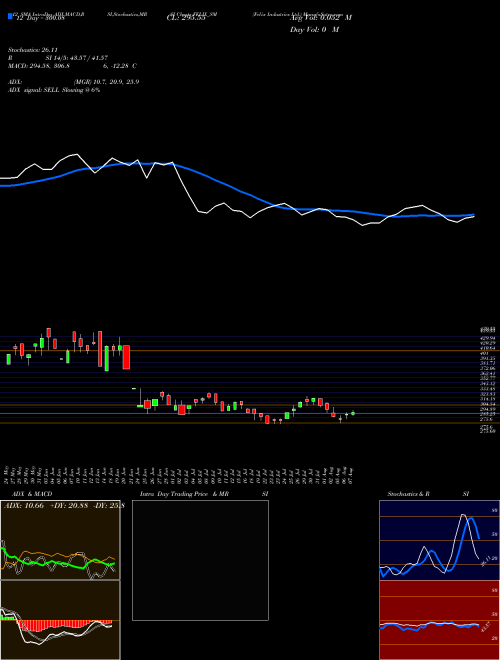
Task: Click the 'Stochastics: 26.11' readout
Action: [x=32, y=49]
